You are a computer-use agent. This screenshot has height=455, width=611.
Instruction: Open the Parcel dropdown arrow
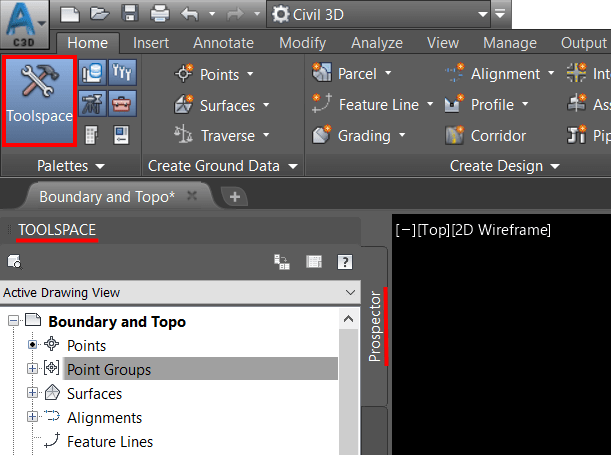point(388,73)
